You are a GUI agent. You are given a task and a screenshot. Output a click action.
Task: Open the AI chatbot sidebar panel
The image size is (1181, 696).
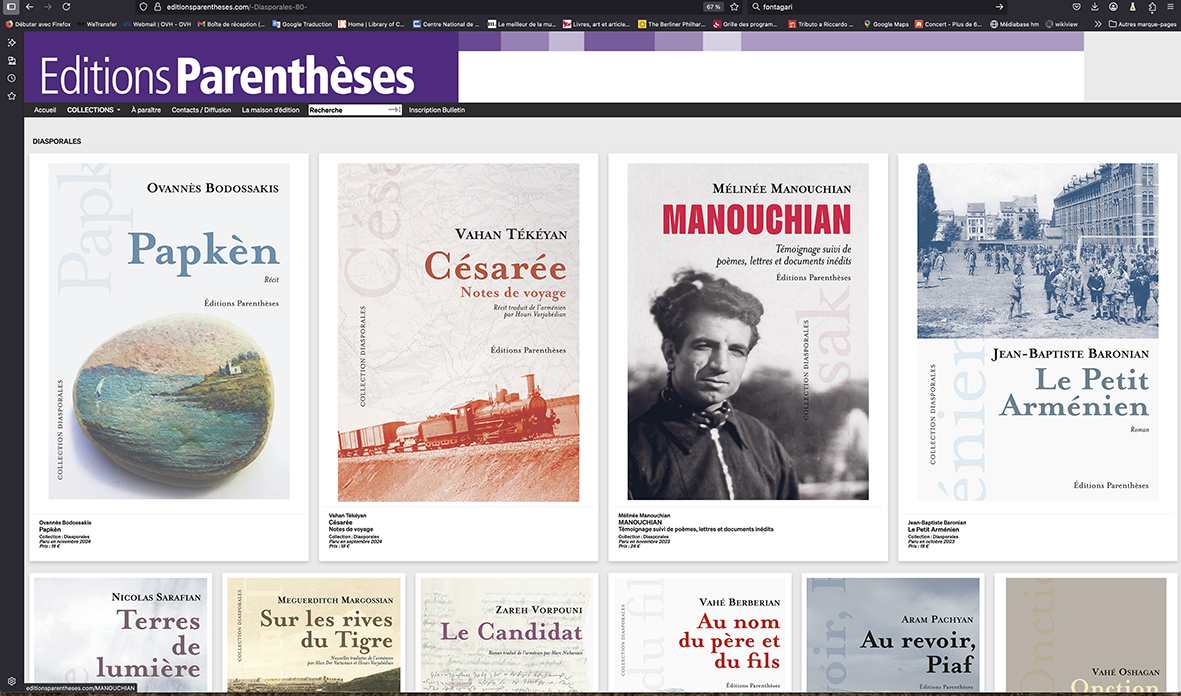(11, 42)
